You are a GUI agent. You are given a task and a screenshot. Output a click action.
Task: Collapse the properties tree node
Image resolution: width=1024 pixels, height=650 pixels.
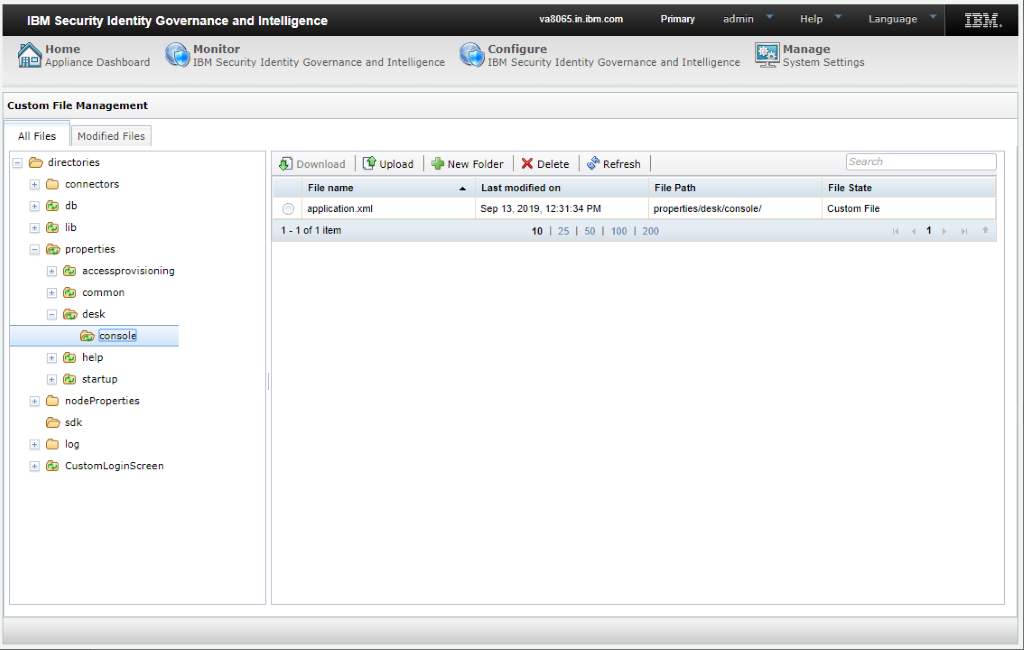(x=35, y=250)
